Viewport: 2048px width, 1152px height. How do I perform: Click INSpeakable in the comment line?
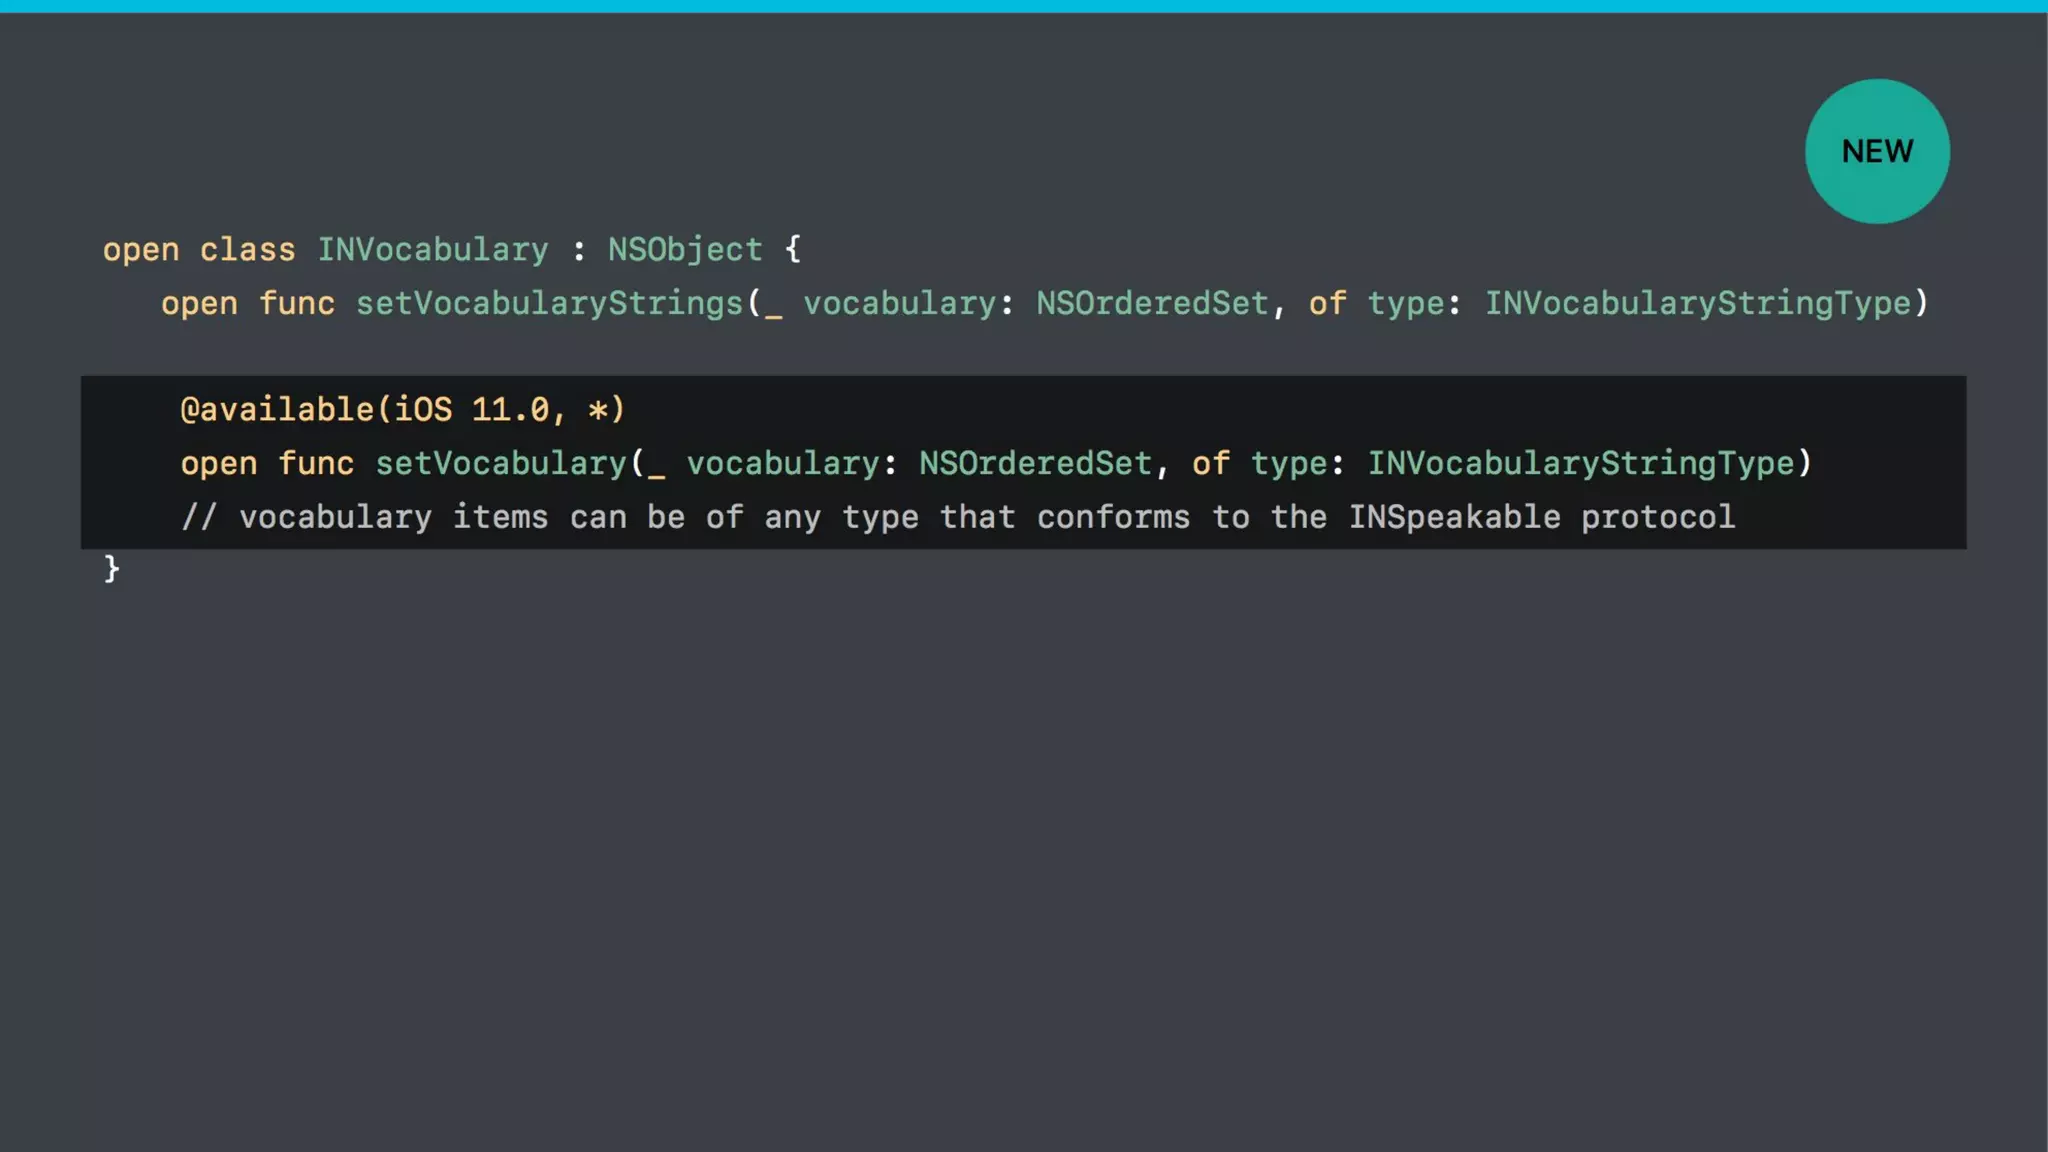(x=1454, y=517)
